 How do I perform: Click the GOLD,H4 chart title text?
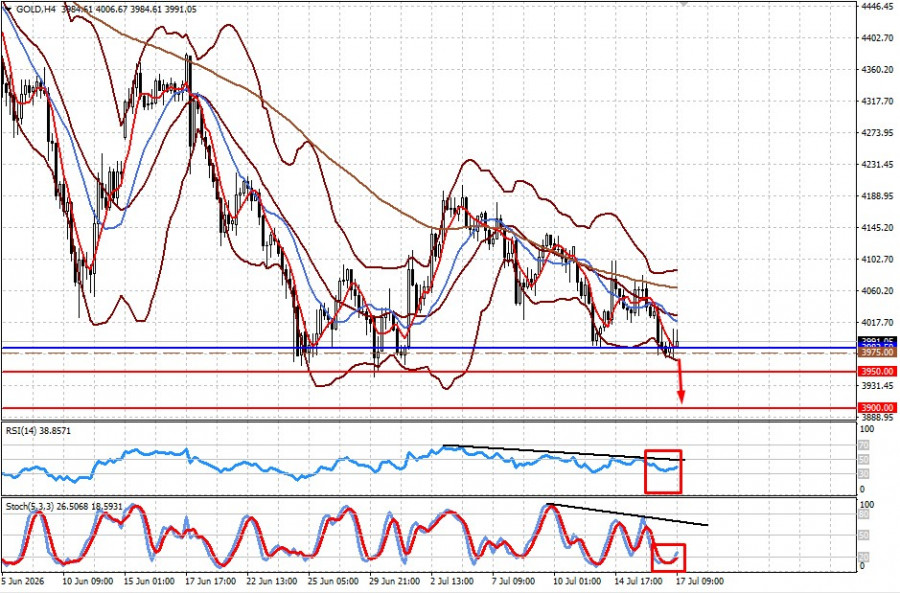pyautogui.click(x=36, y=9)
